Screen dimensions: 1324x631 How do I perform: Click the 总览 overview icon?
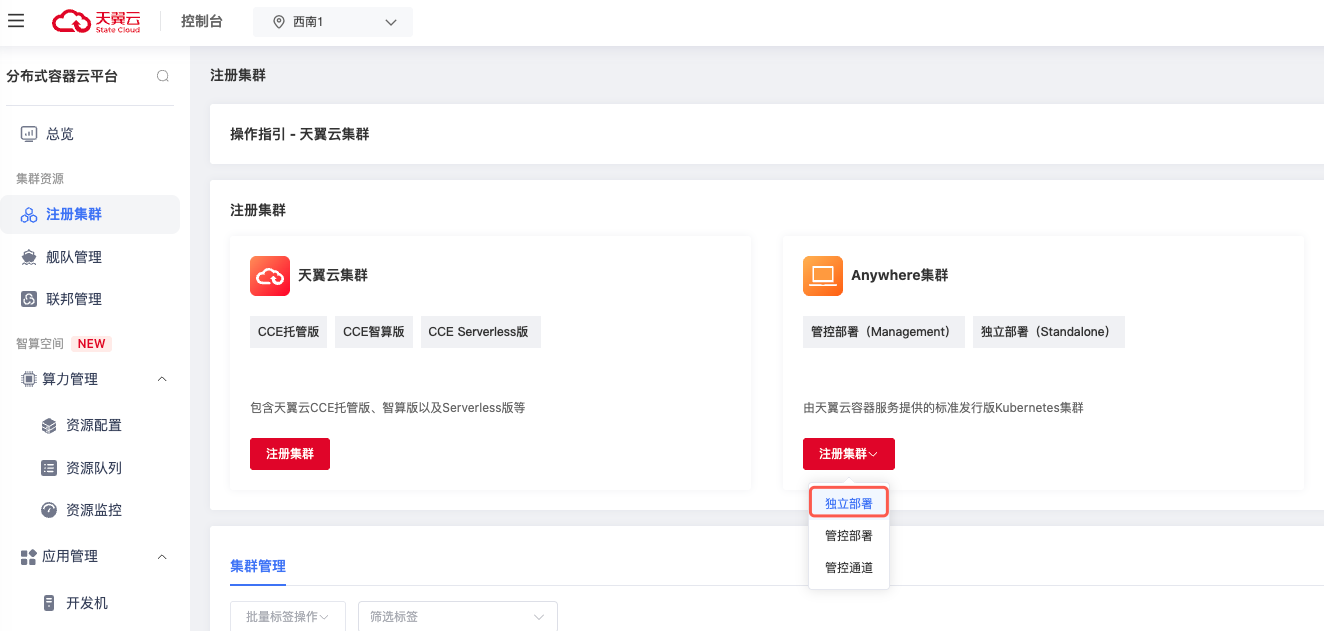(x=29, y=134)
